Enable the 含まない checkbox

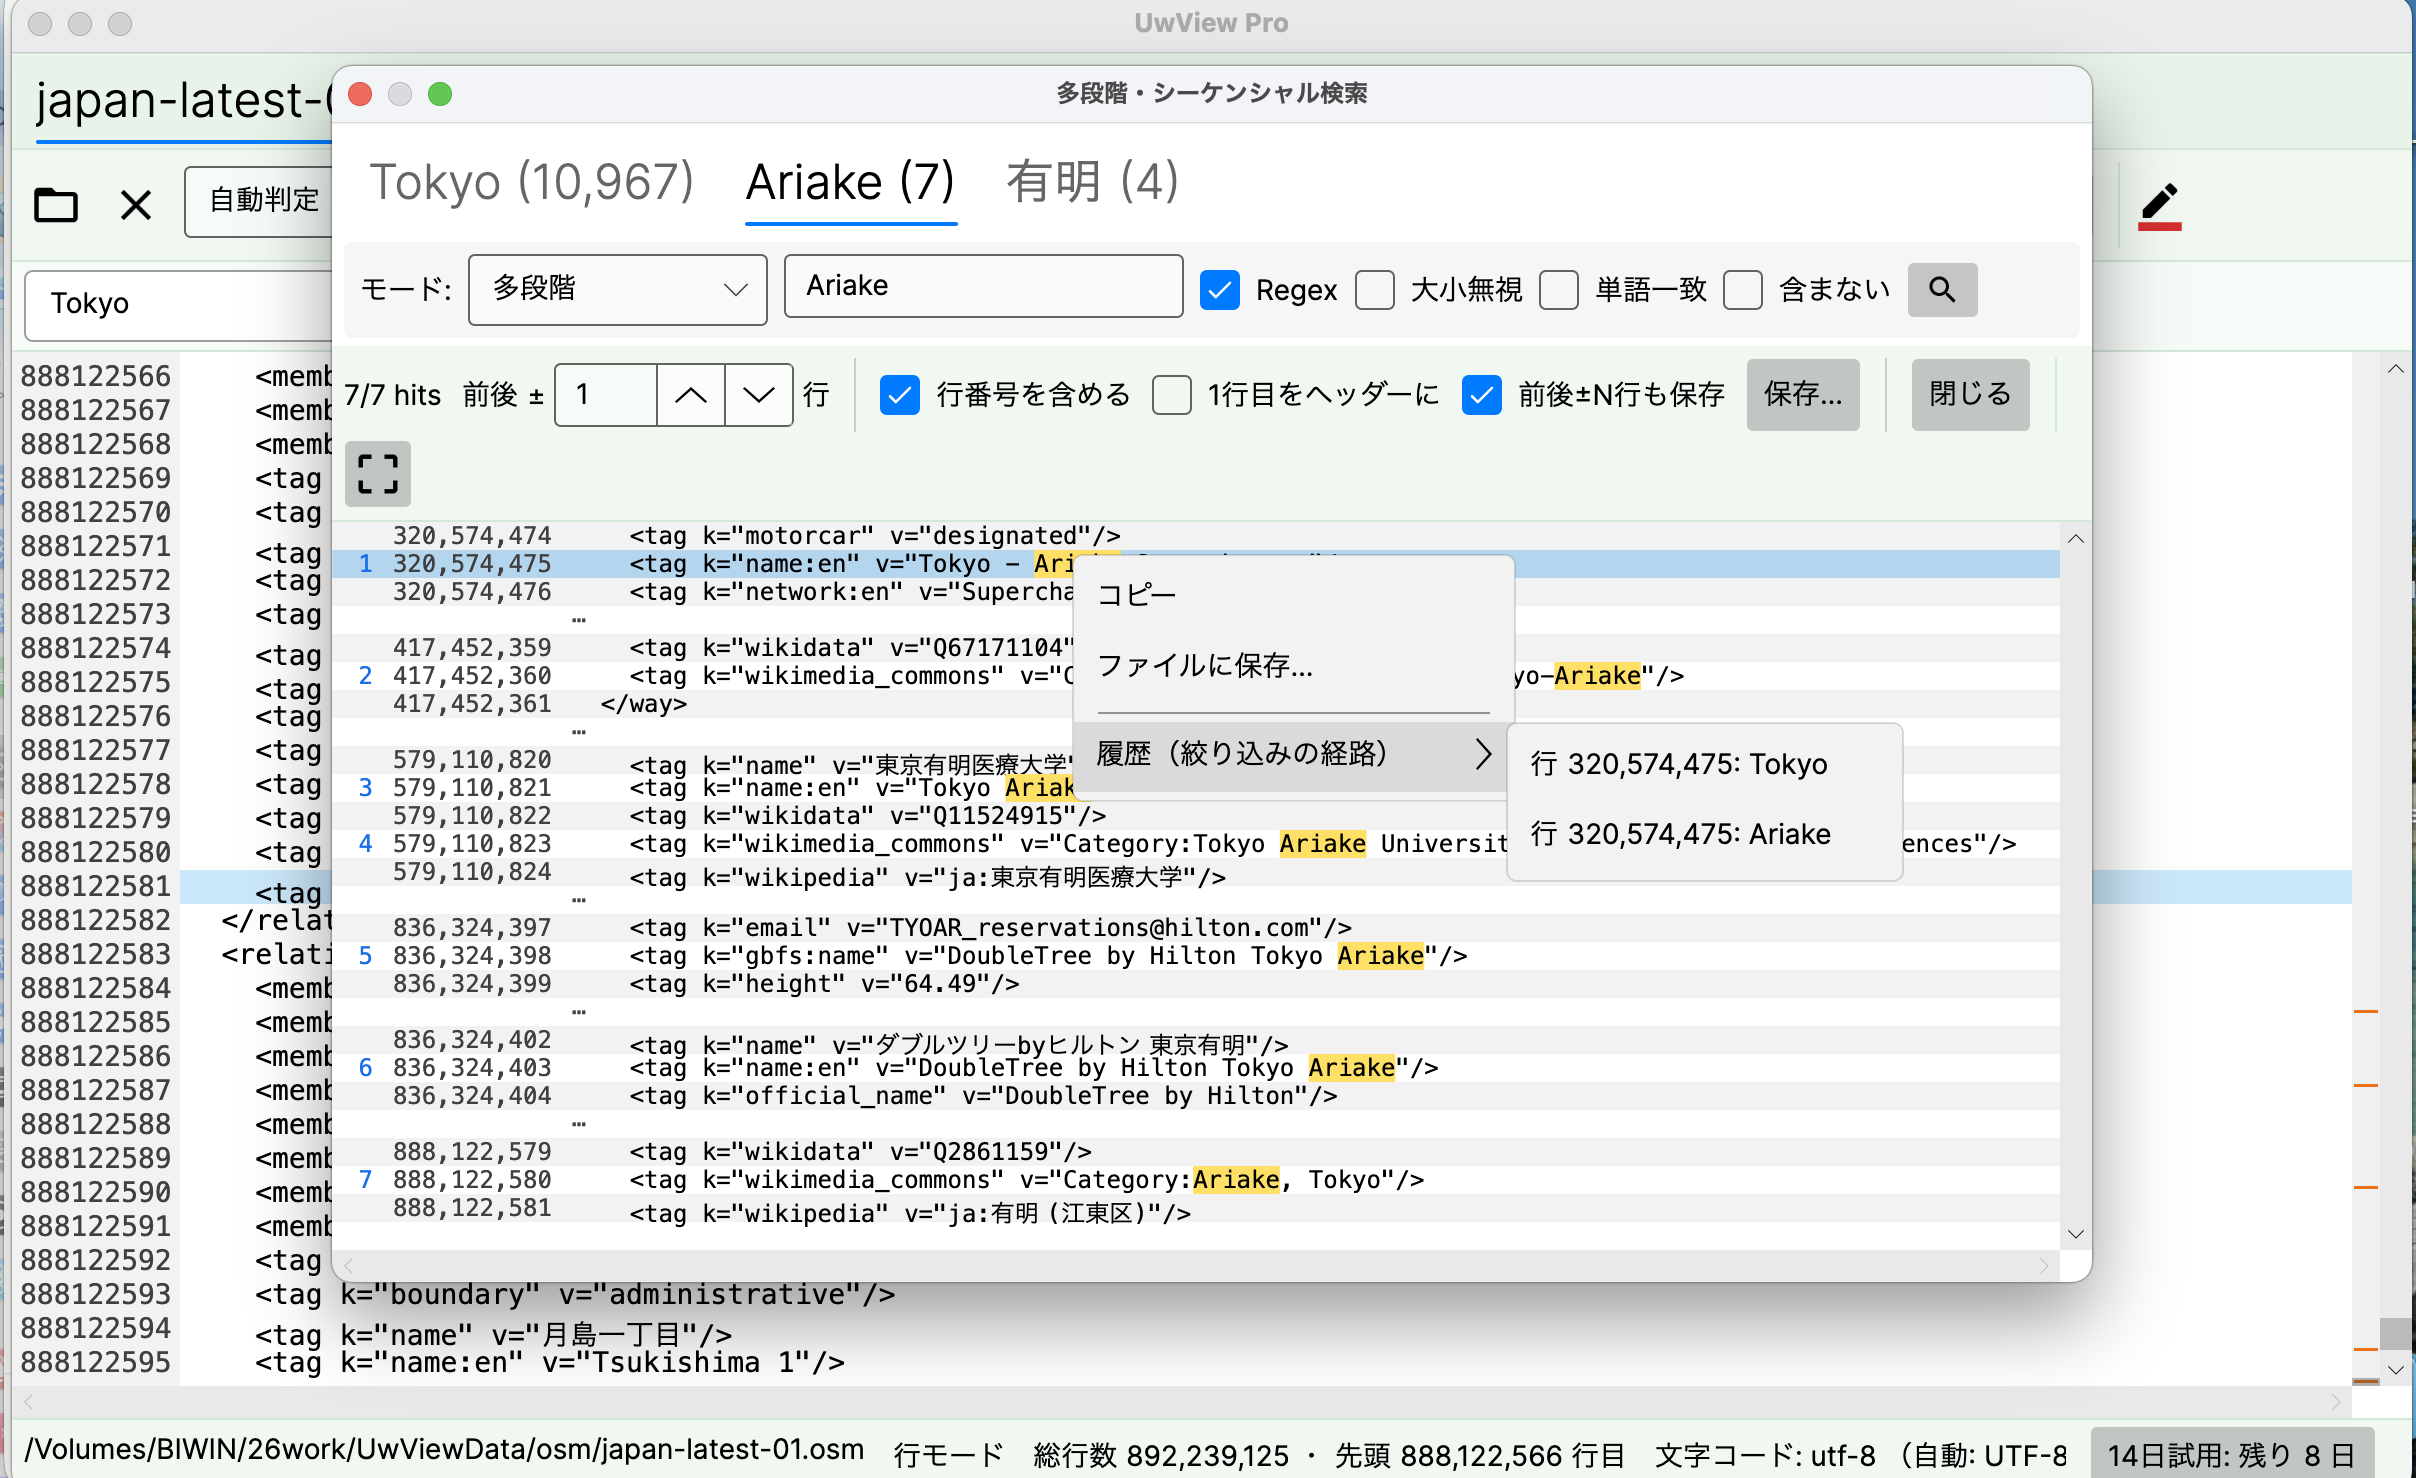tap(1743, 290)
